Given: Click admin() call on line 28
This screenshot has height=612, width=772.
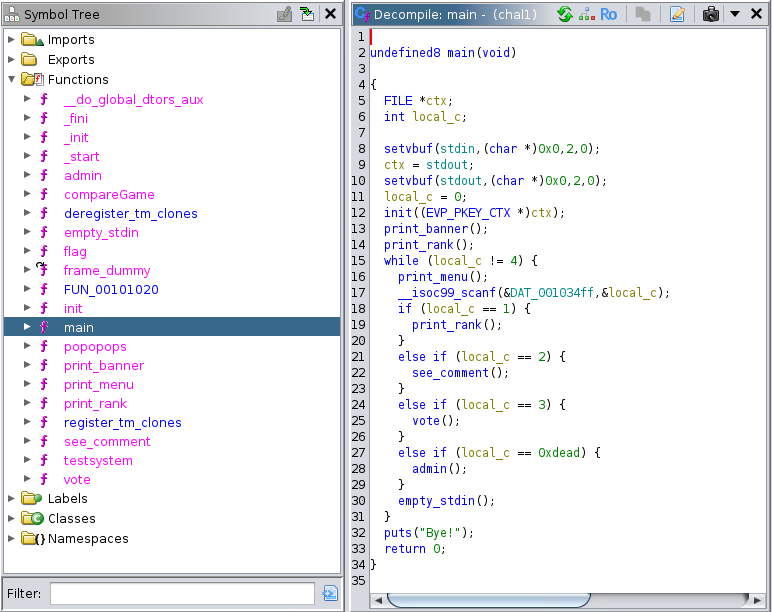Looking at the screenshot, I should [439, 469].
